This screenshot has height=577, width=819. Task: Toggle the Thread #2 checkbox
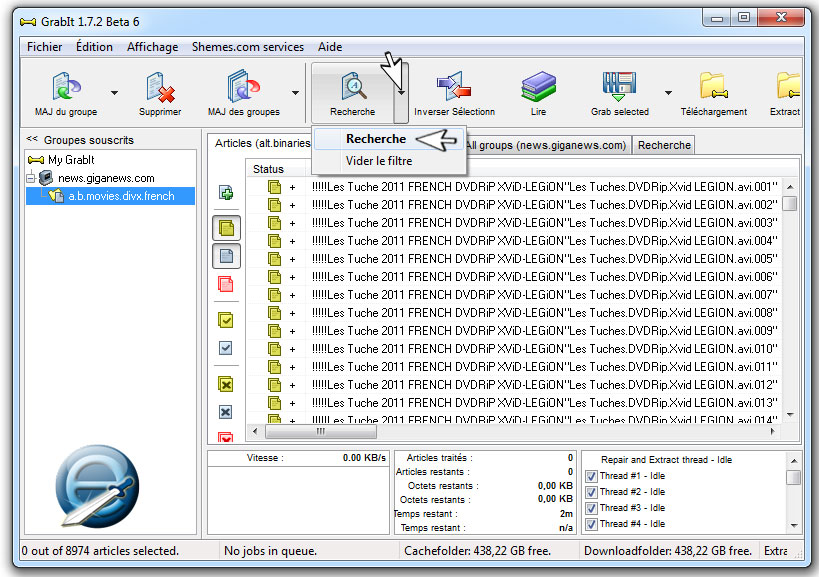(x=591, y=492)
